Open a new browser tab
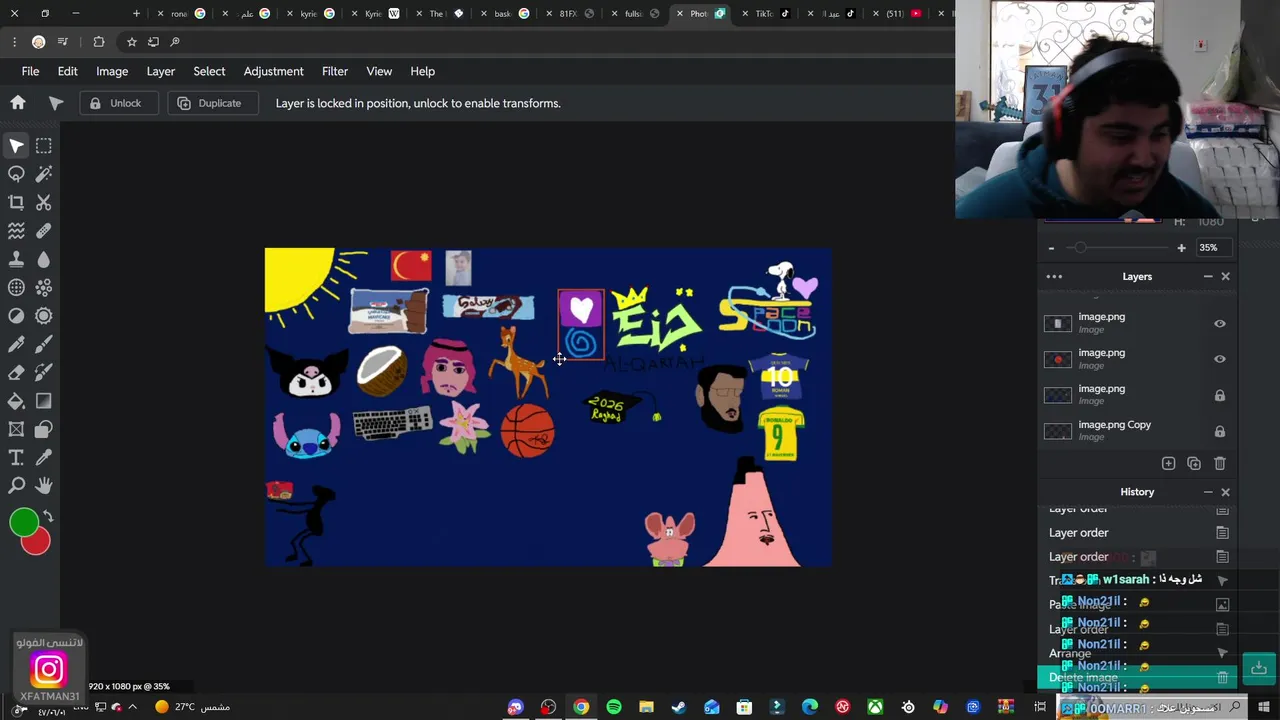1280x720 pixels. click(x=136, y=13)
